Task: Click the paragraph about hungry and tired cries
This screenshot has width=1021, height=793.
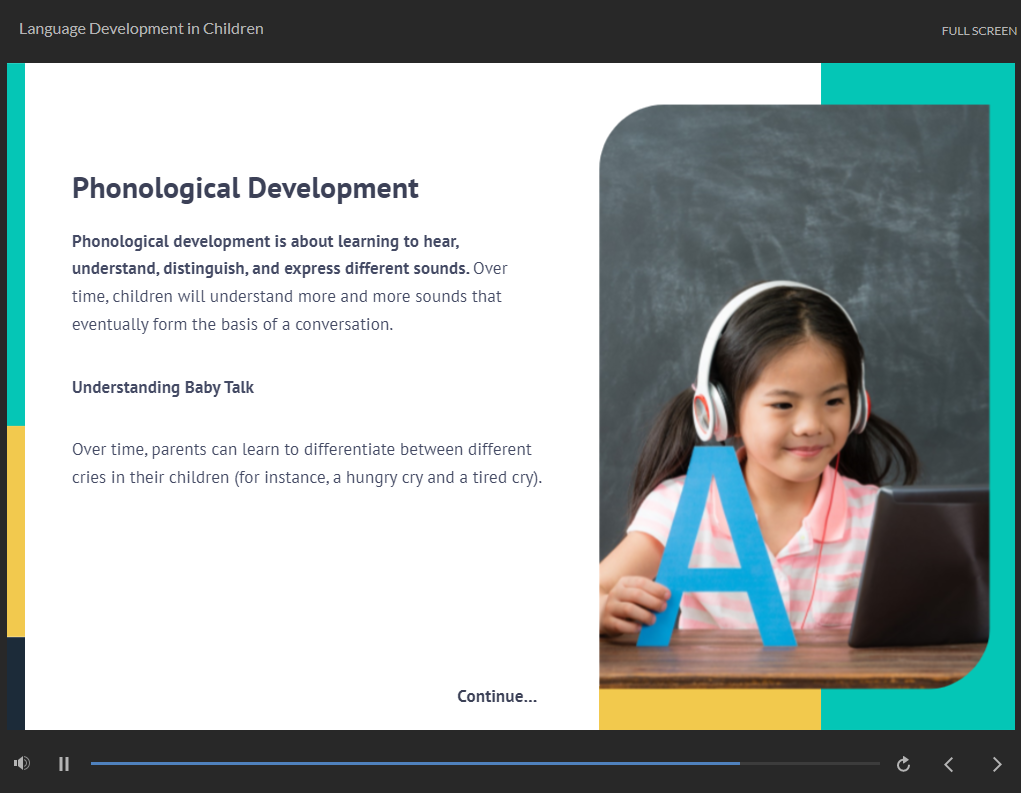Action: 306,463
